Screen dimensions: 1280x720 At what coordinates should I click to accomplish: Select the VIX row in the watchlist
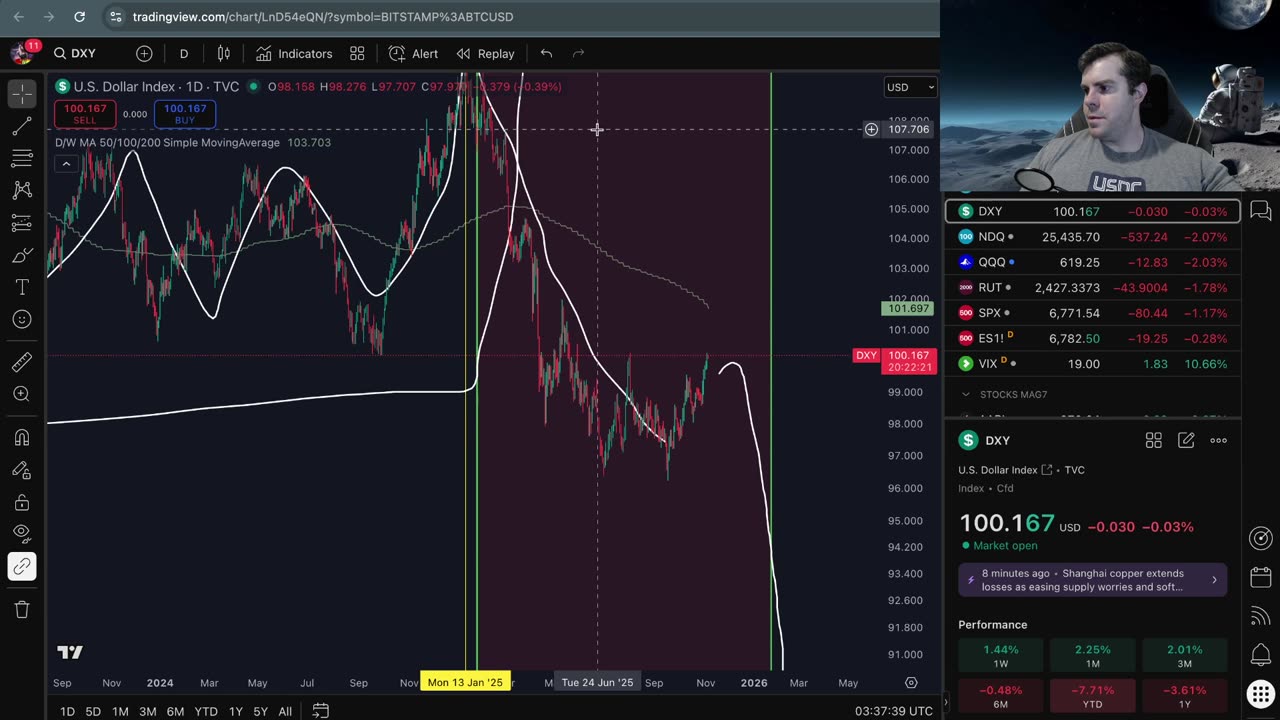coord(1093,364)
